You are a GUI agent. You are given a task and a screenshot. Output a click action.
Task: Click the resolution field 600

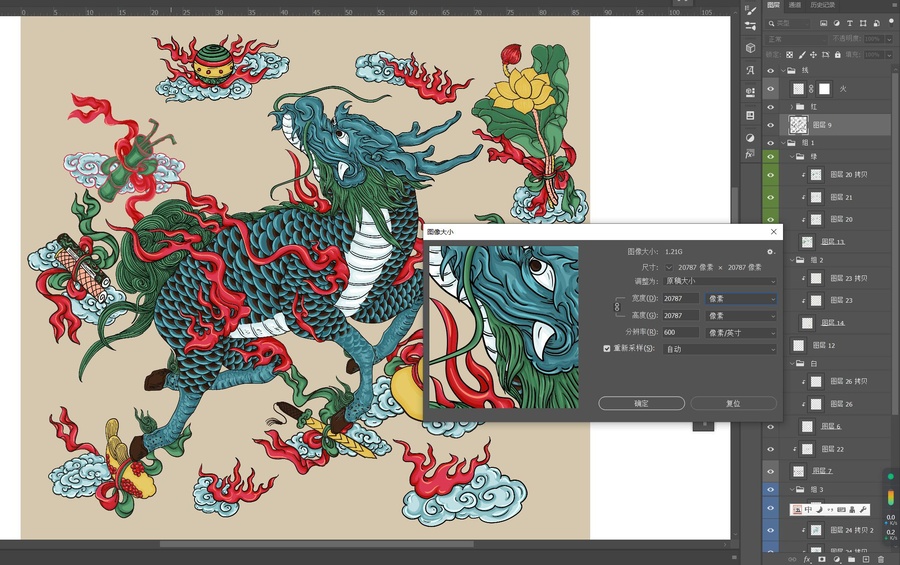[x=681, y=332]
